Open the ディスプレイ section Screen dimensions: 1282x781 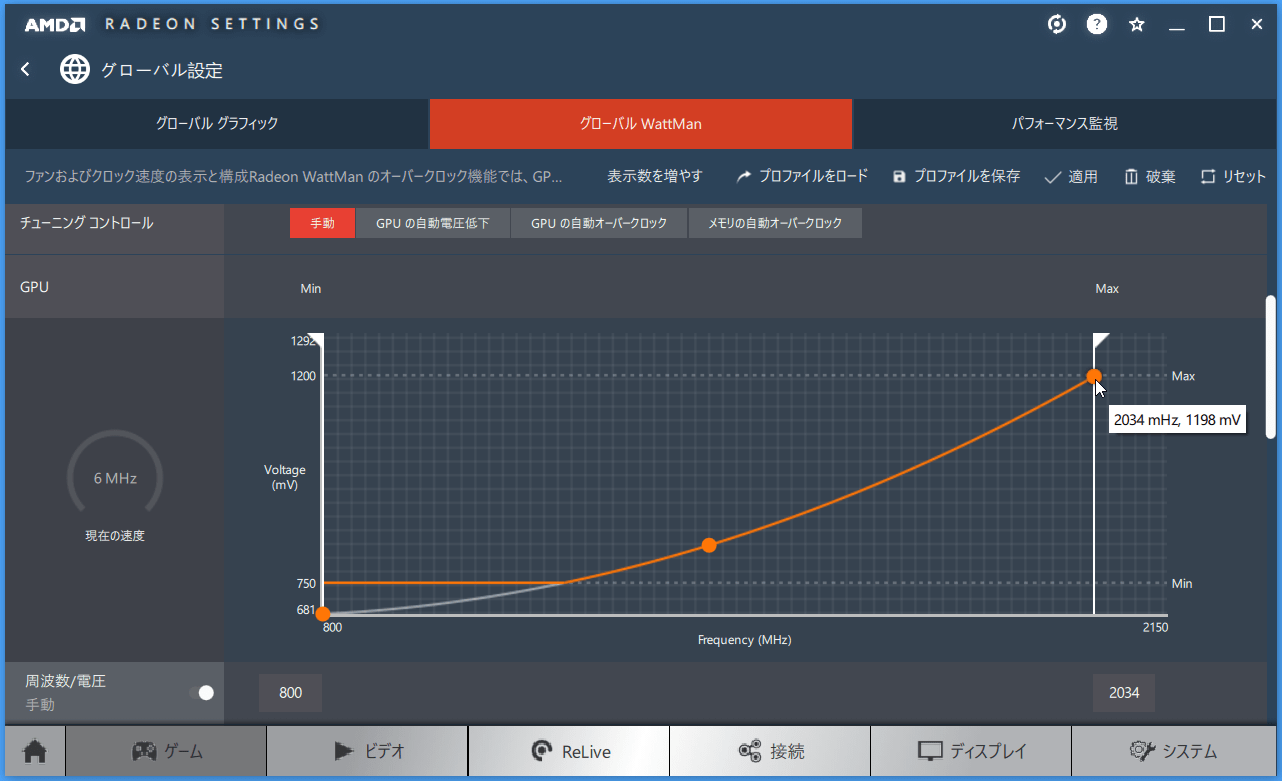point(971,751)
